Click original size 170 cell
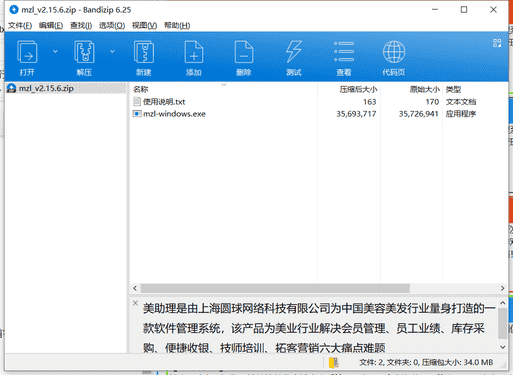This screenshot has height=375, width=513. tap(432, 102)
